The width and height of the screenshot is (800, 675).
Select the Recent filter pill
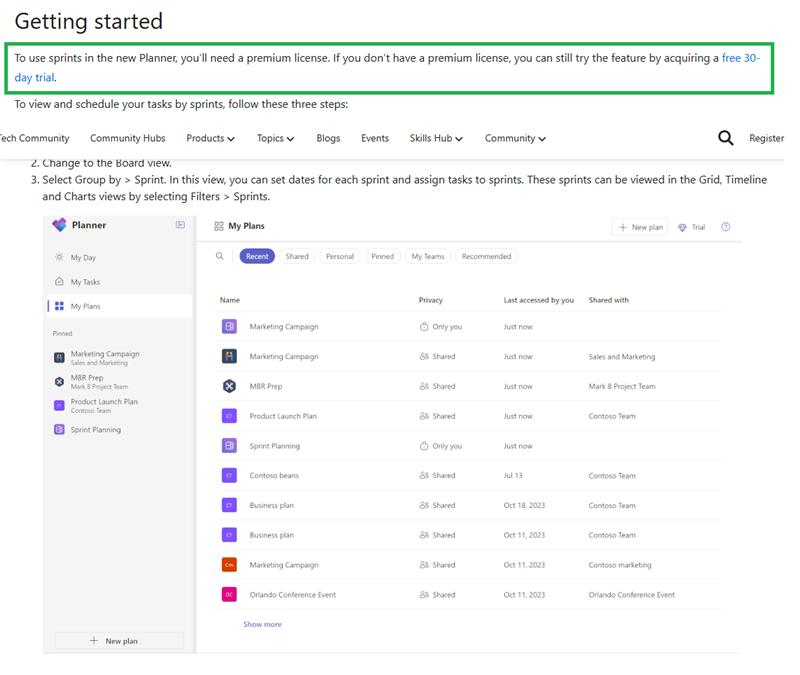[x=257, y=256]
